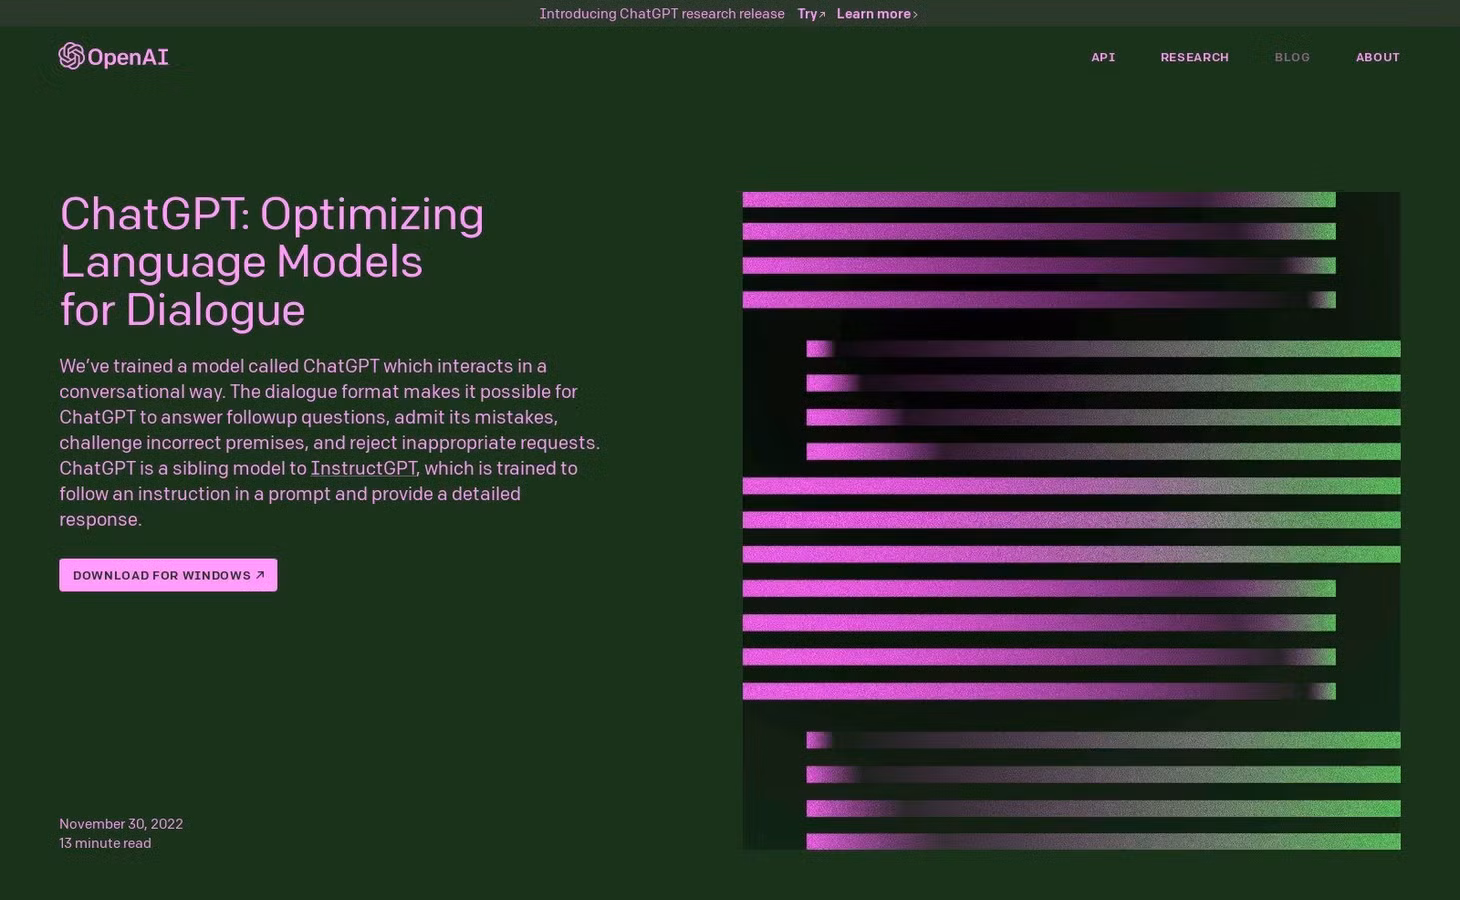Click the arrow icon beside Try
The width and height of the screenshot is (1460, 900).
(x=822, y=14)
